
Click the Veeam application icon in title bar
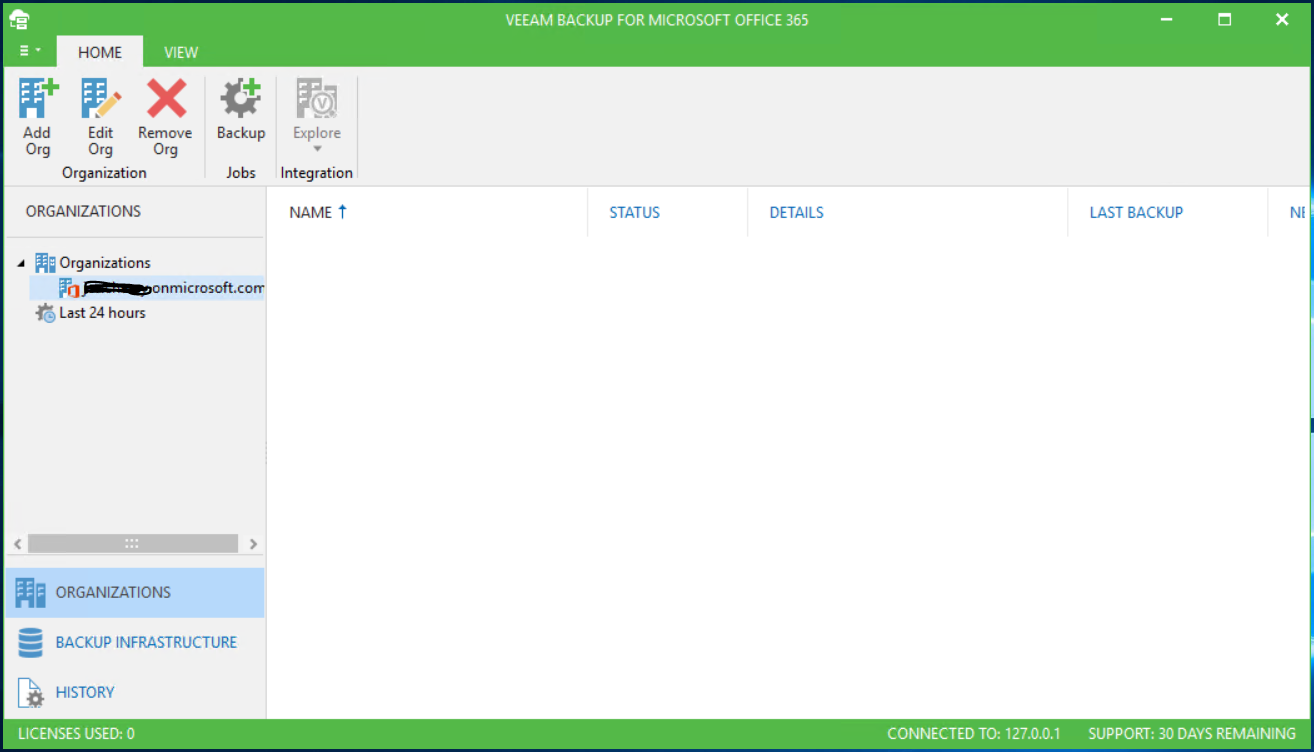[19, 19]
